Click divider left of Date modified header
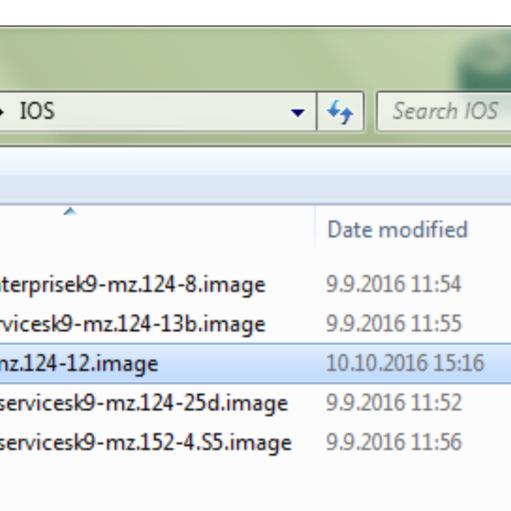Screen dimensions: 511x511 [x=315, y=228]
